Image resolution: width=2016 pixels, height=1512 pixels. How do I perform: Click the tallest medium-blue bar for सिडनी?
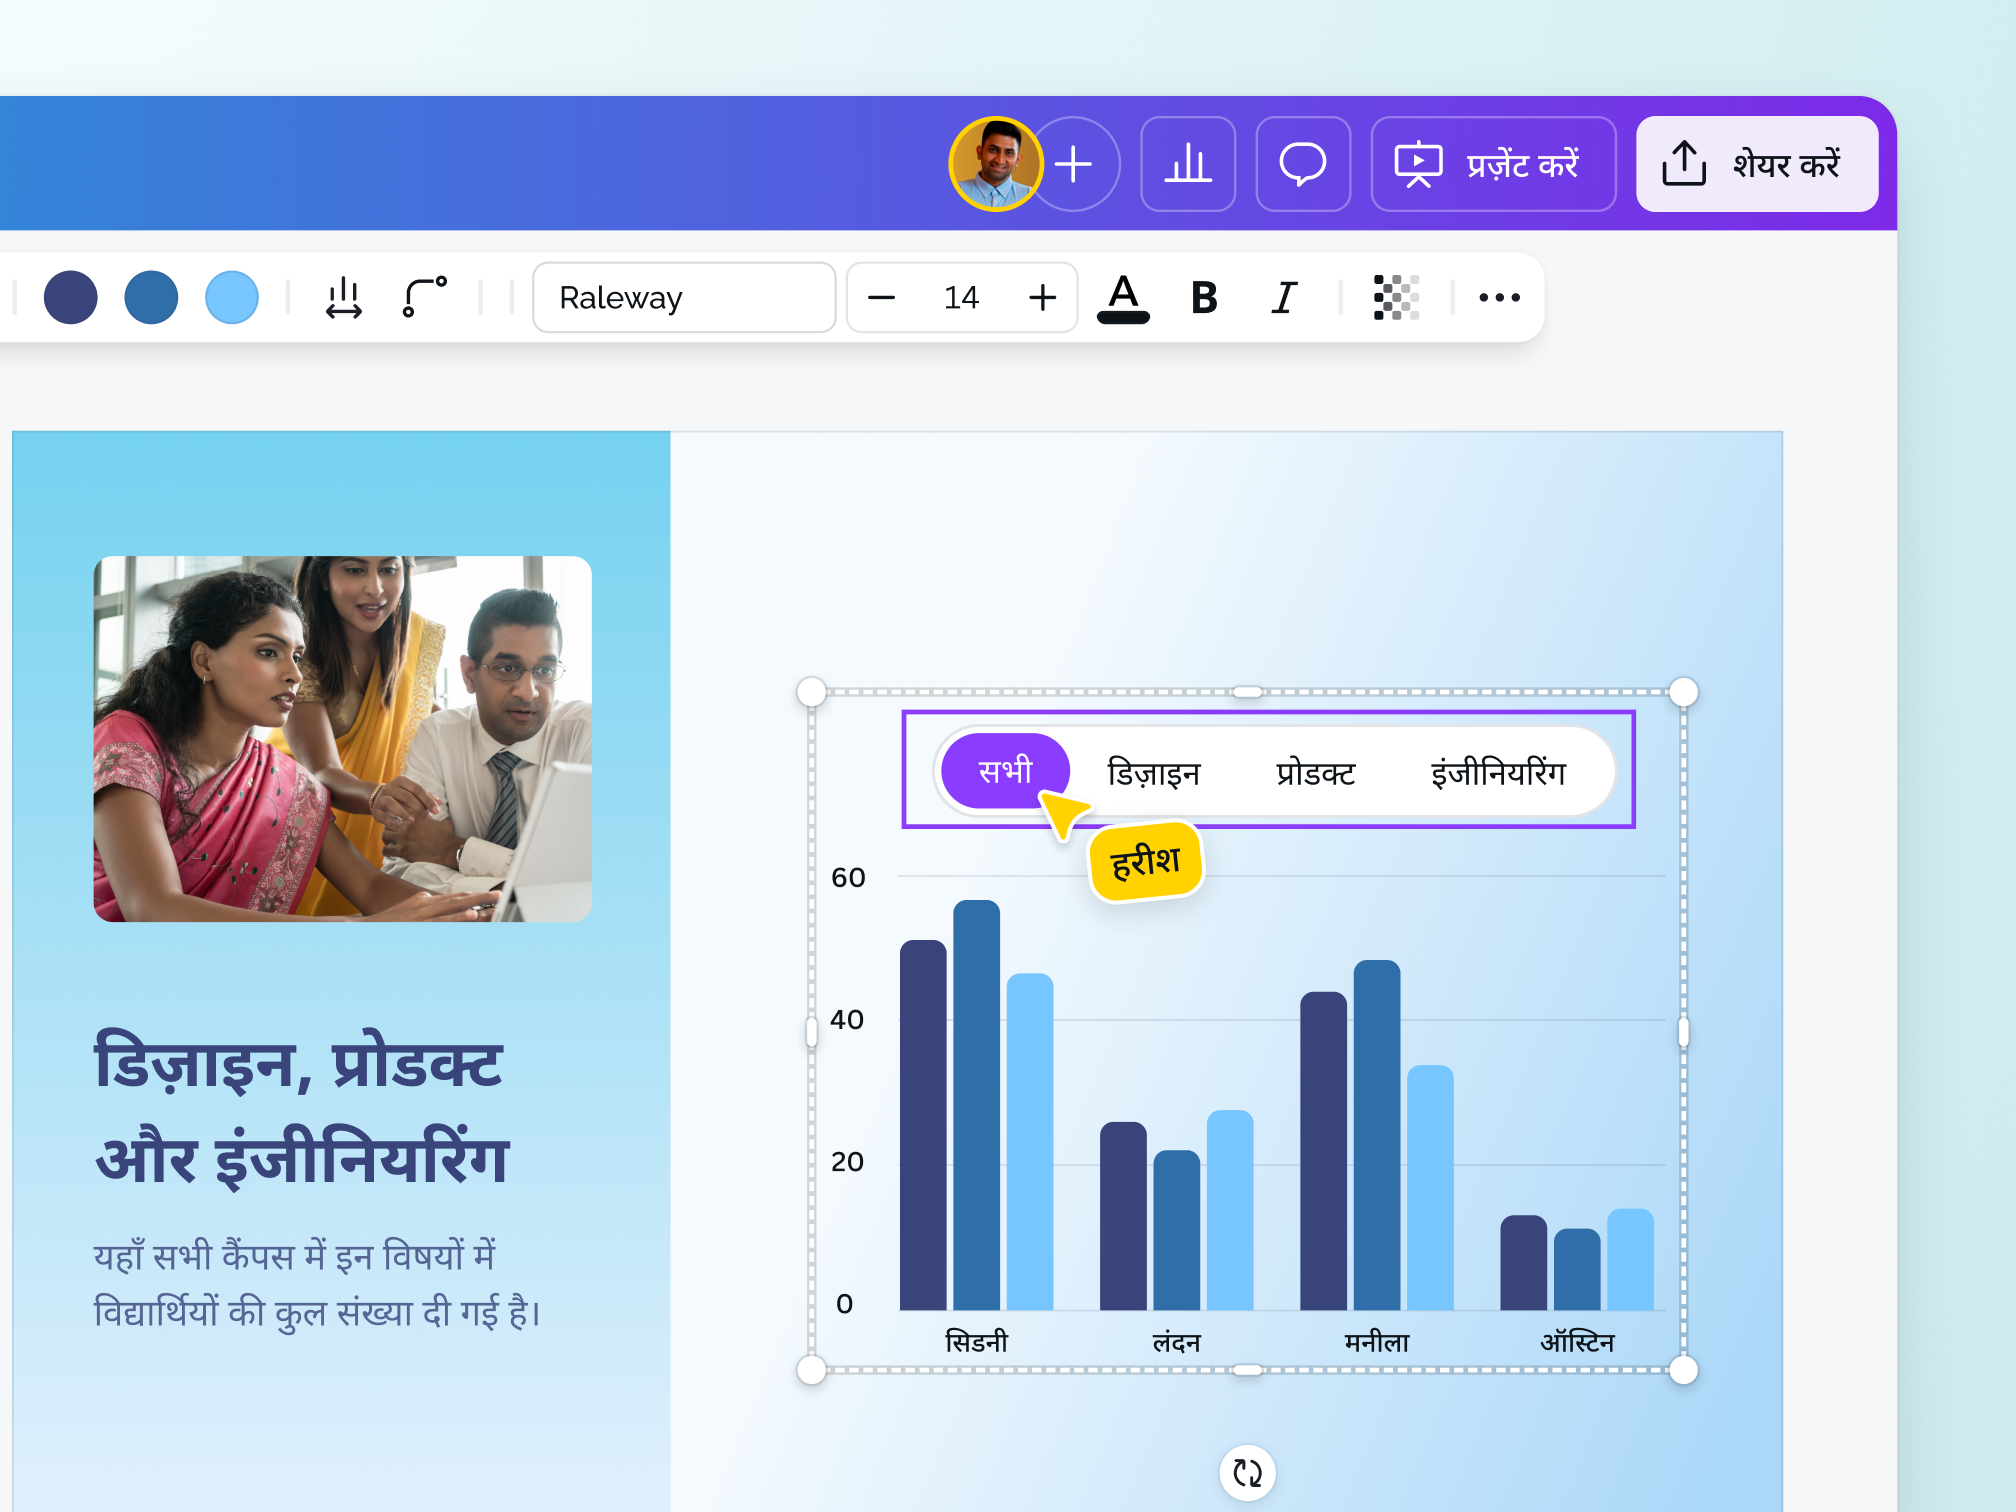click(x=976, y=1105)
